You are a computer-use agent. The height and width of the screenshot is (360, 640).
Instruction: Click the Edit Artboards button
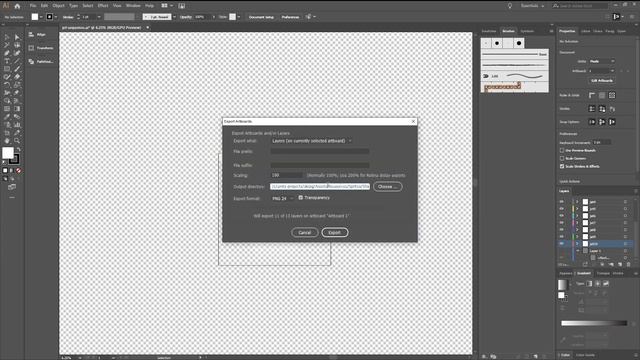click(602, 81)
